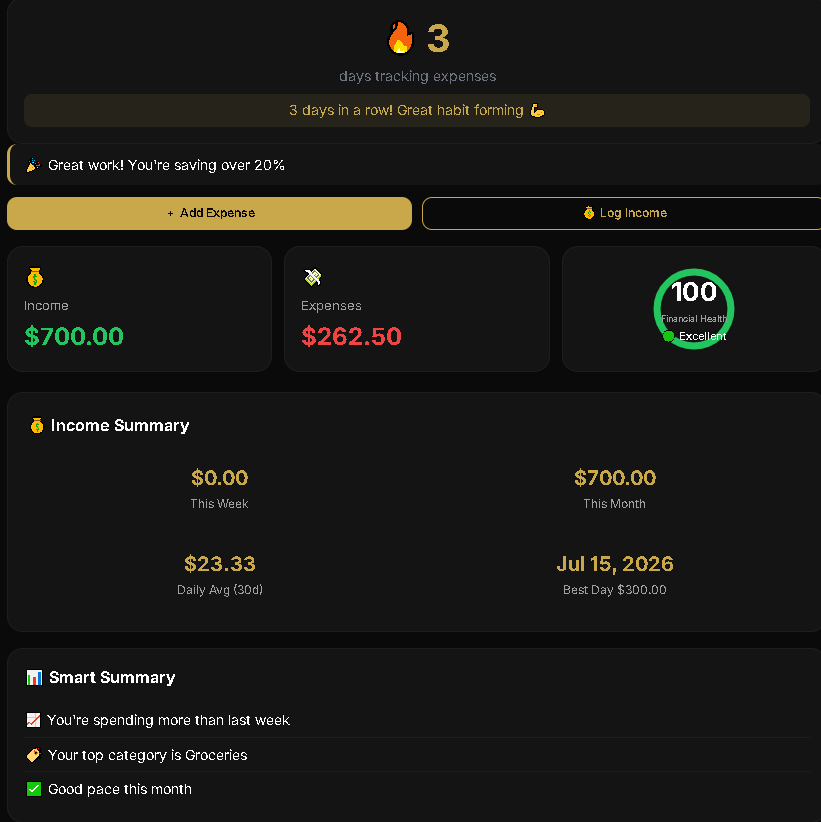Select the green Excellent status dot
Screen dimensions: 821x822
click(668, 336)
